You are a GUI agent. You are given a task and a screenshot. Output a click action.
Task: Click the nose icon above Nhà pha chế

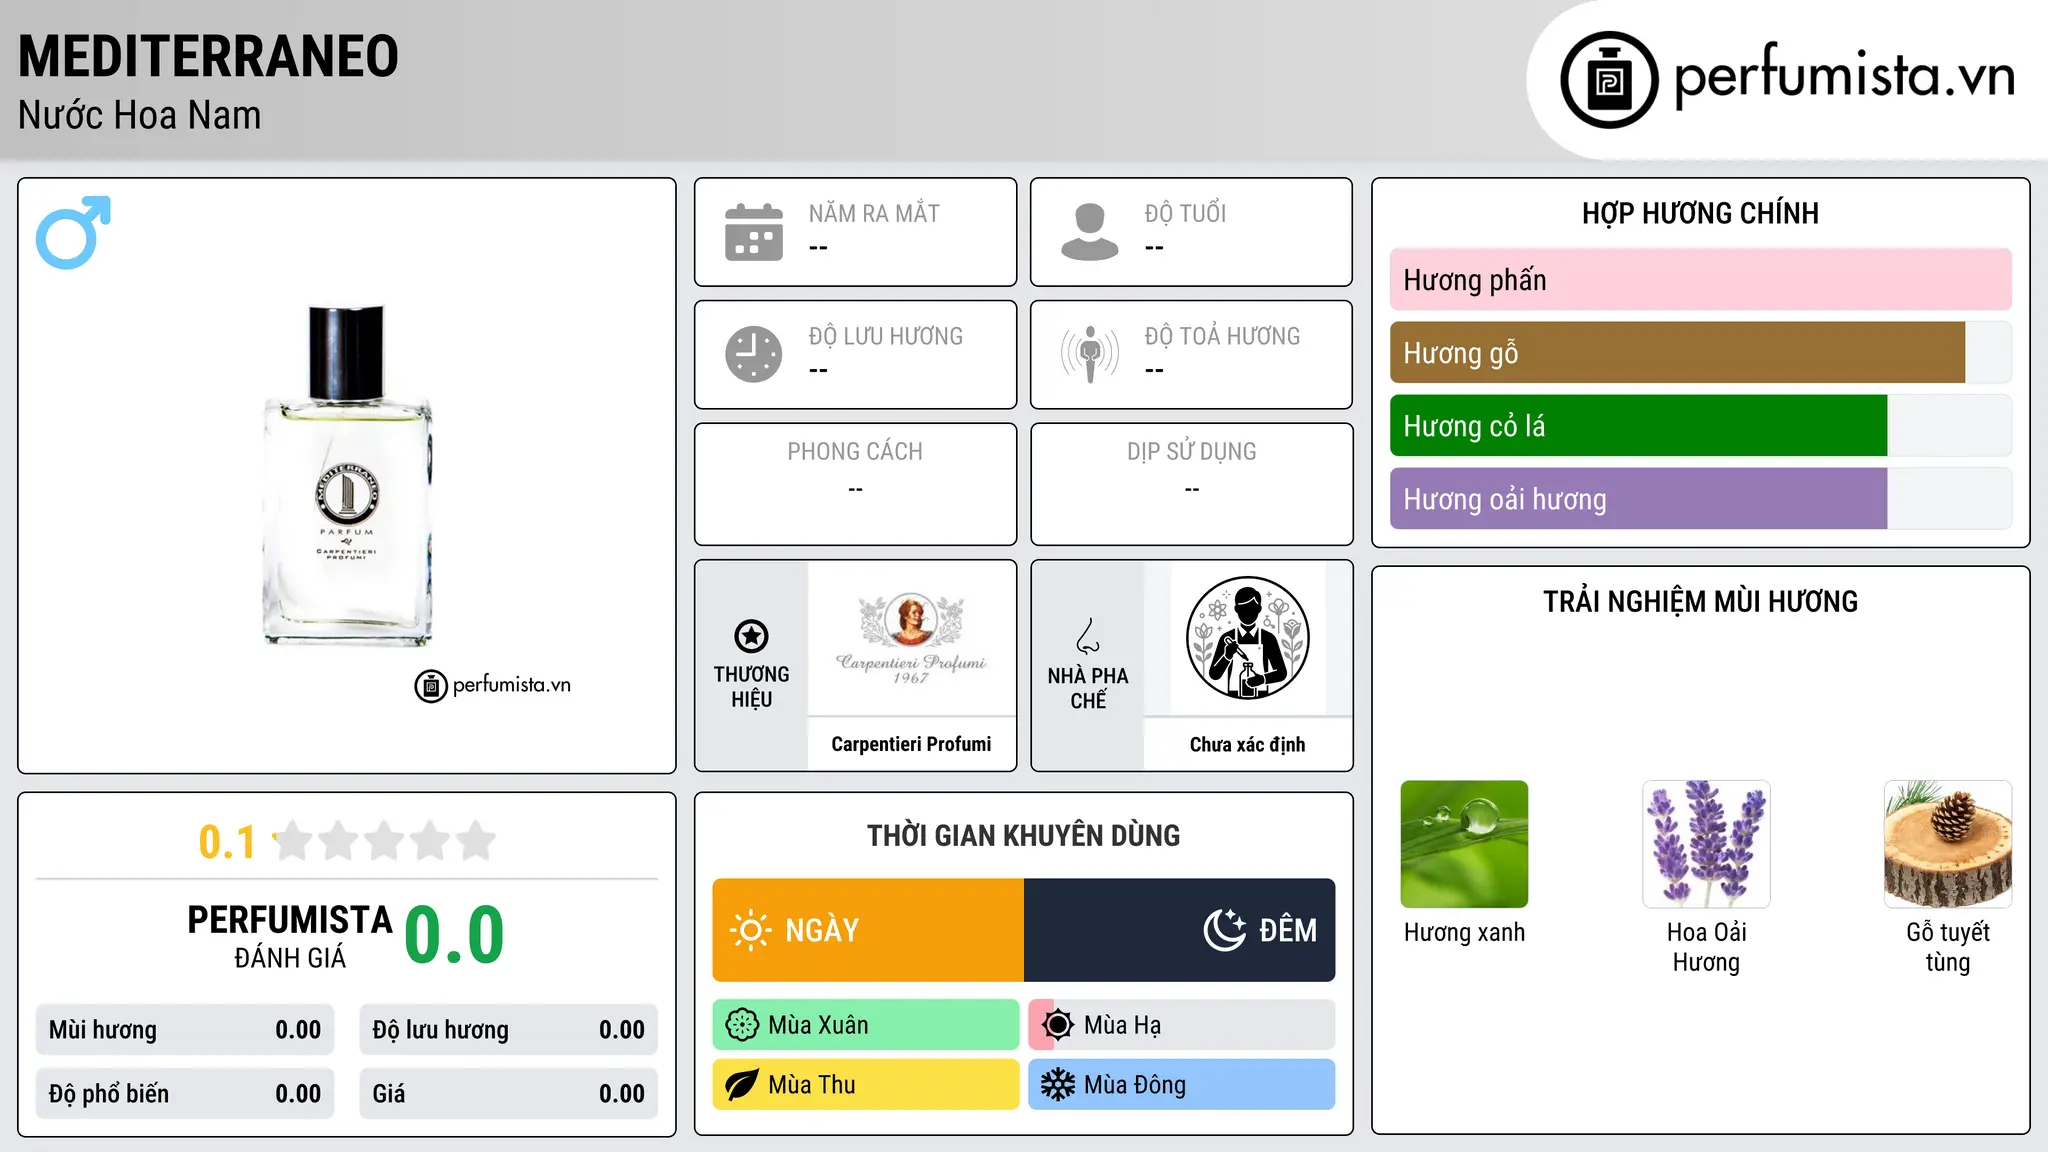coord(1088,636)
